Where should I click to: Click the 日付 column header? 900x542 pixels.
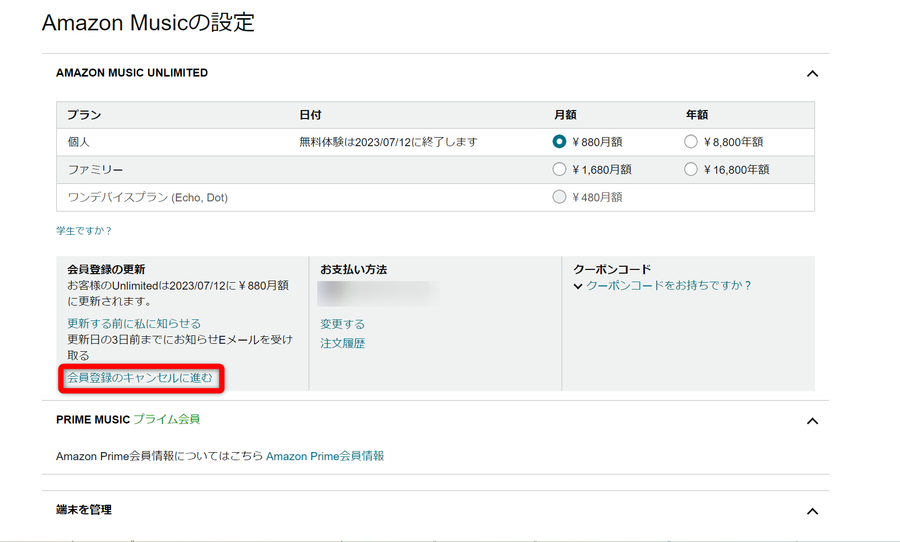coord(310,115)
